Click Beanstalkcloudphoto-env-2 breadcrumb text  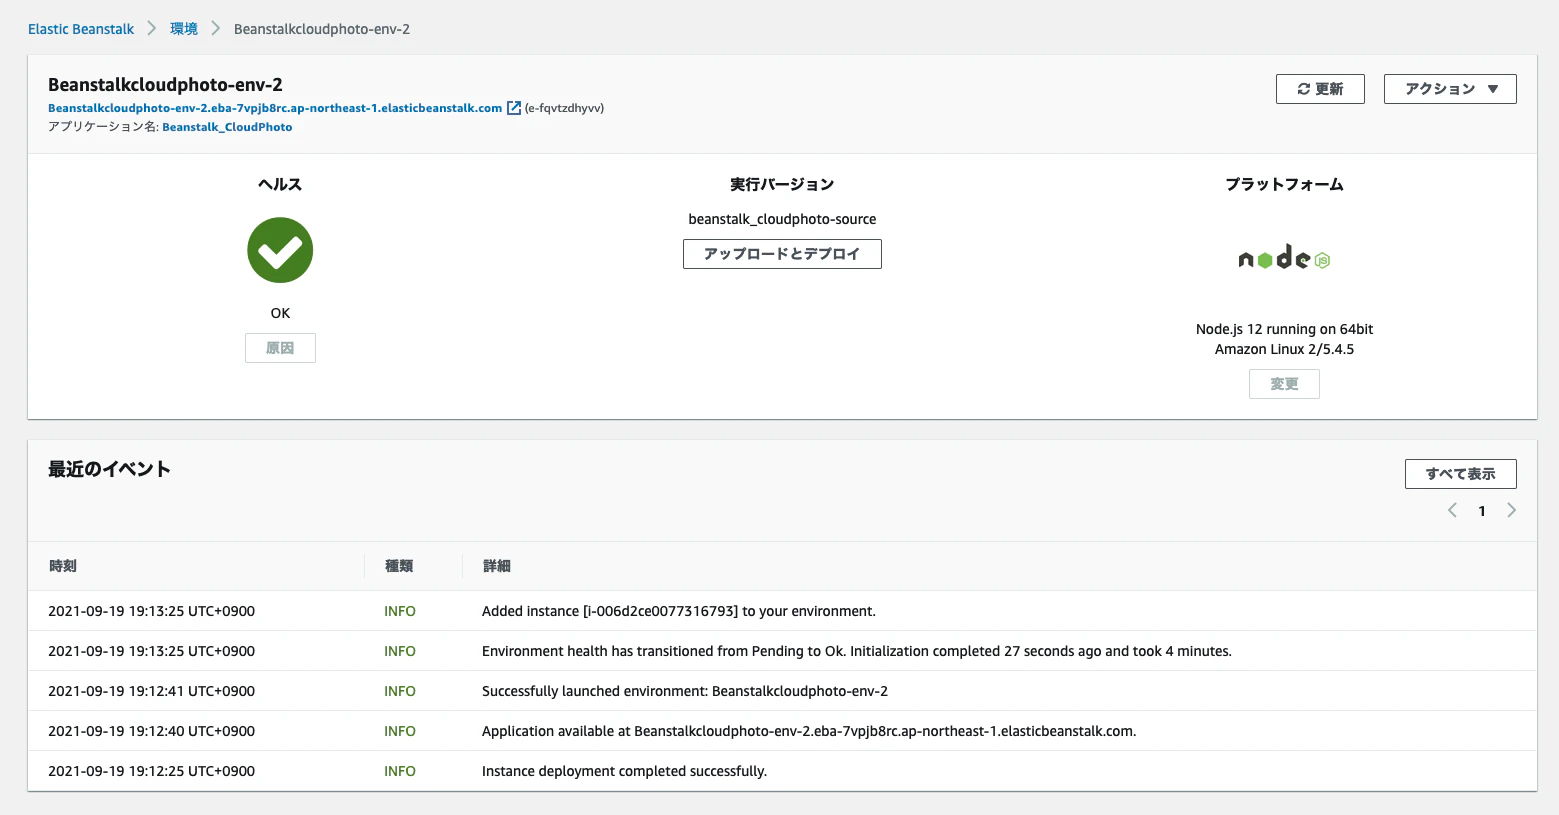322,29
